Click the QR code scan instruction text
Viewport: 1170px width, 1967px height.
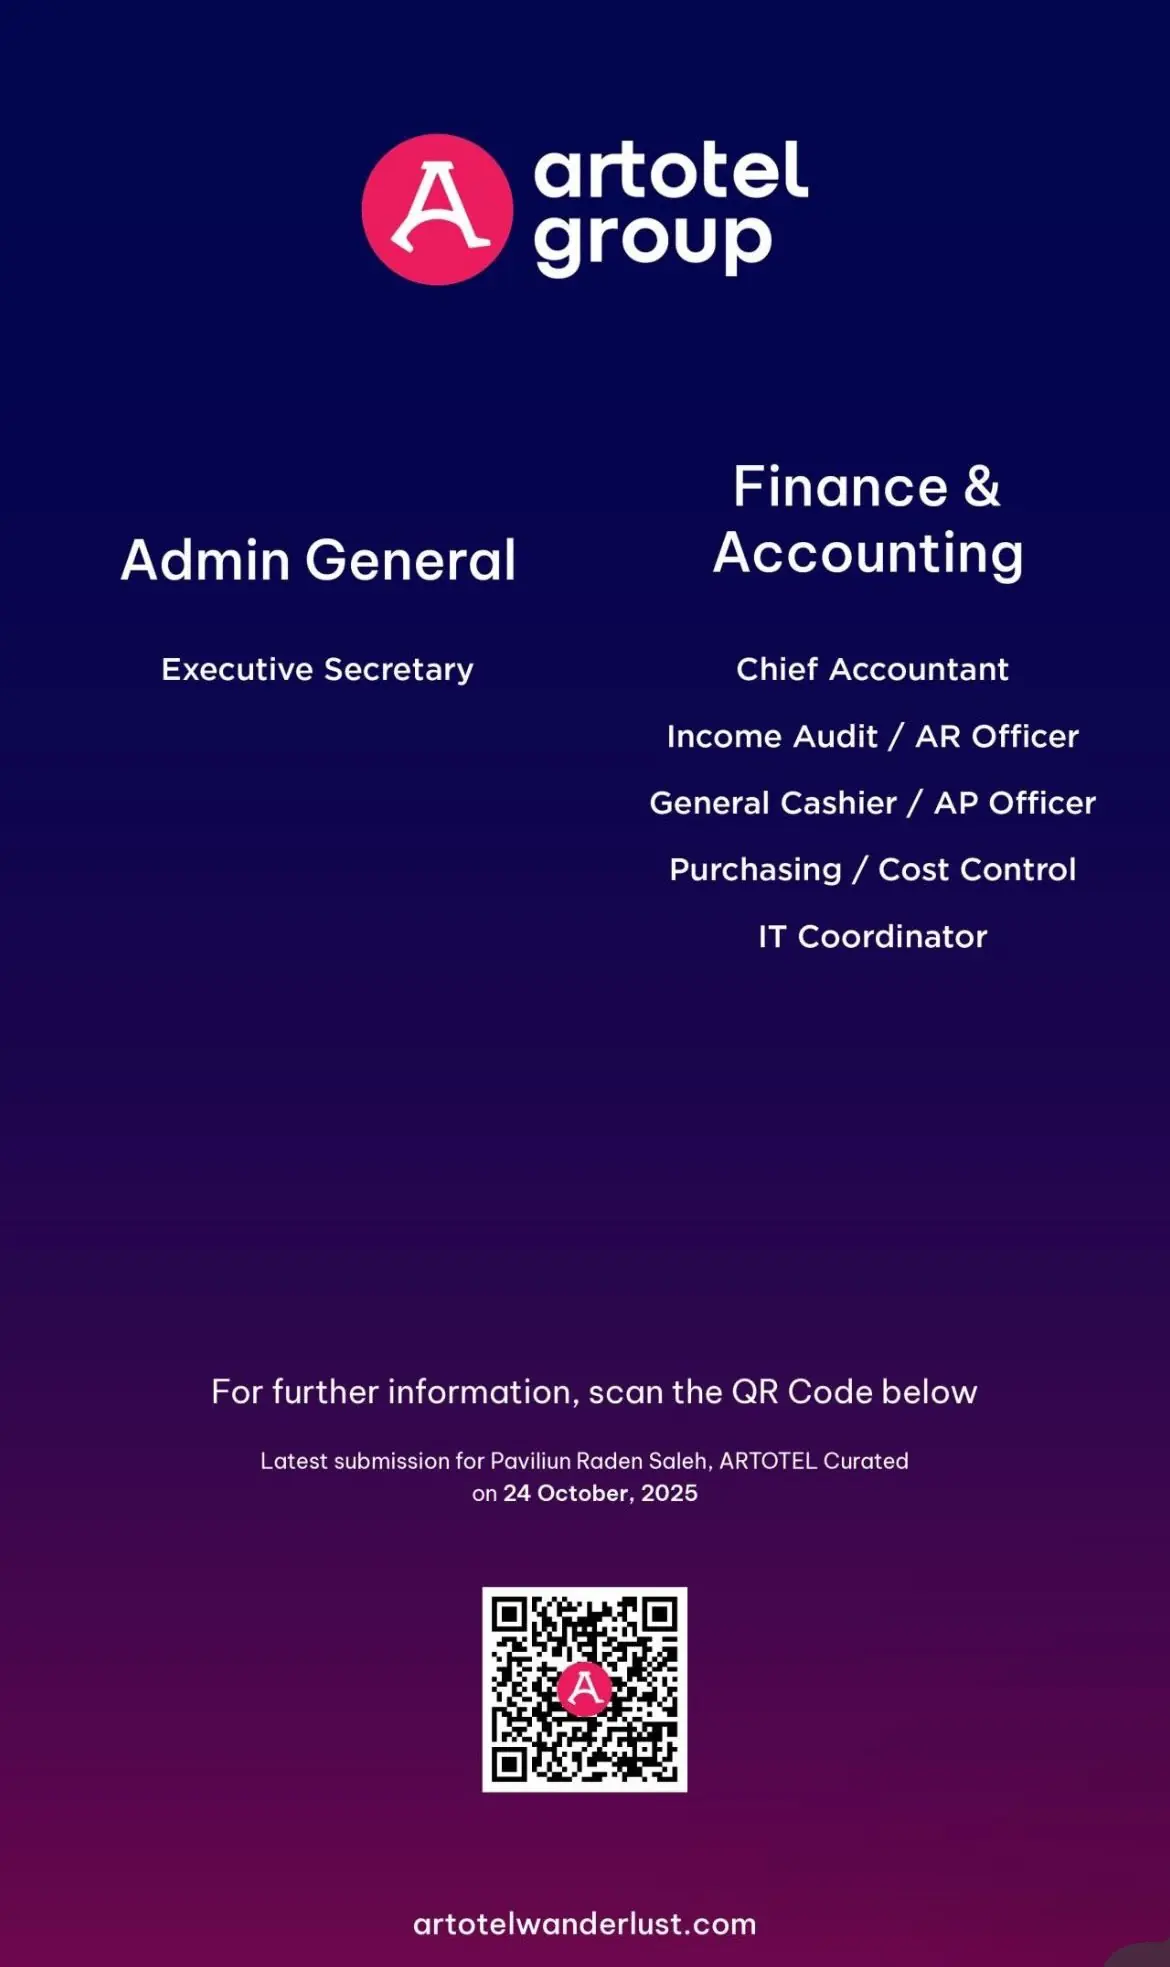tap(594, 1392)
